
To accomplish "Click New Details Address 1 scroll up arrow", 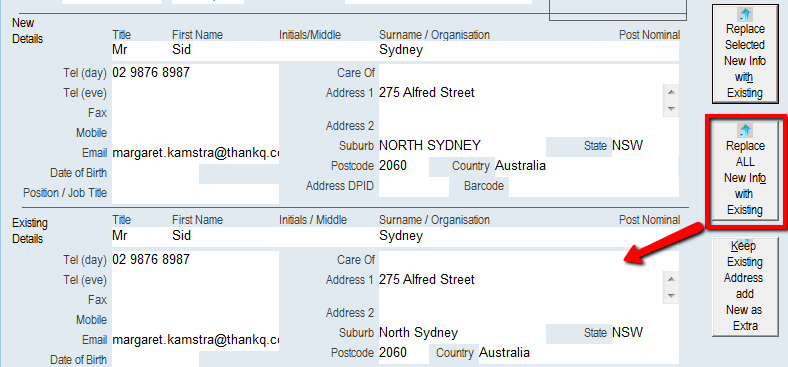I will point(671,92).
